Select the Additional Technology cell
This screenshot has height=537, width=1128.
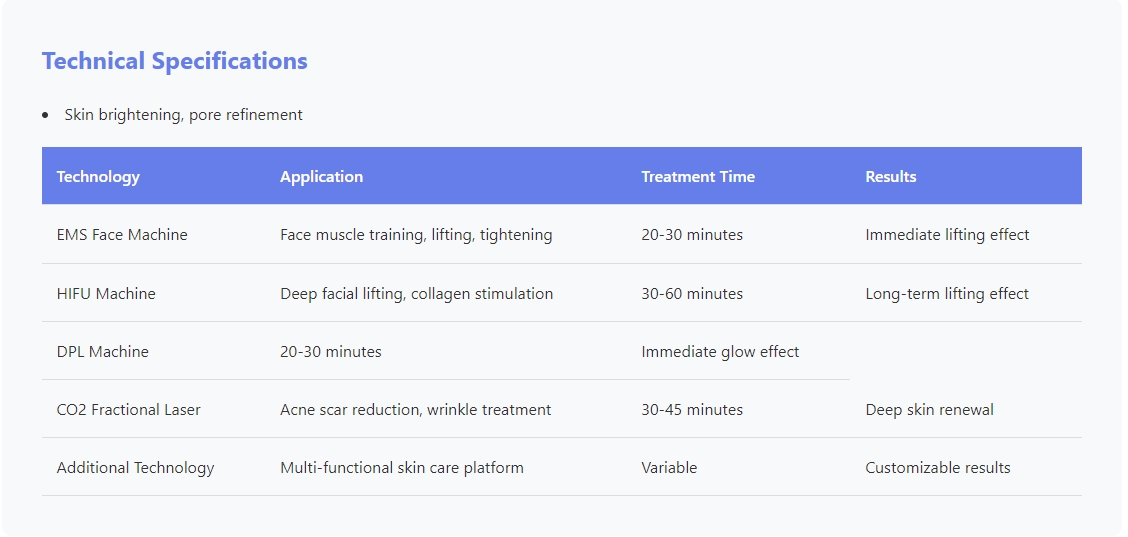coord(135,468)
